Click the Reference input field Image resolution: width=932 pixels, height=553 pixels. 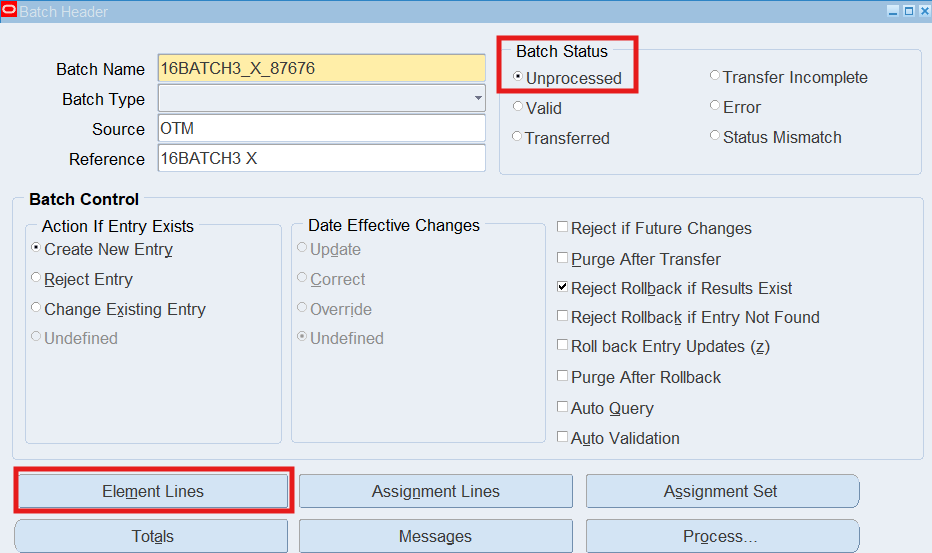pyautogui.click(x=321, y=159)
